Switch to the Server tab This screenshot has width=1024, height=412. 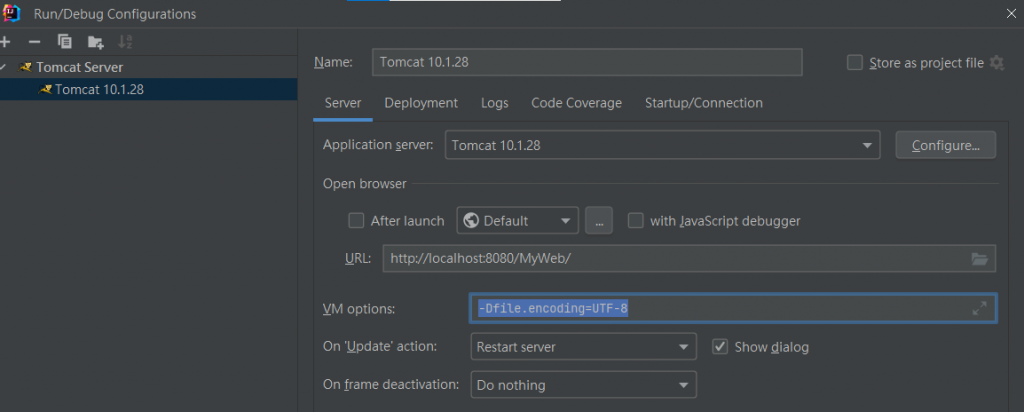(343, 103)
